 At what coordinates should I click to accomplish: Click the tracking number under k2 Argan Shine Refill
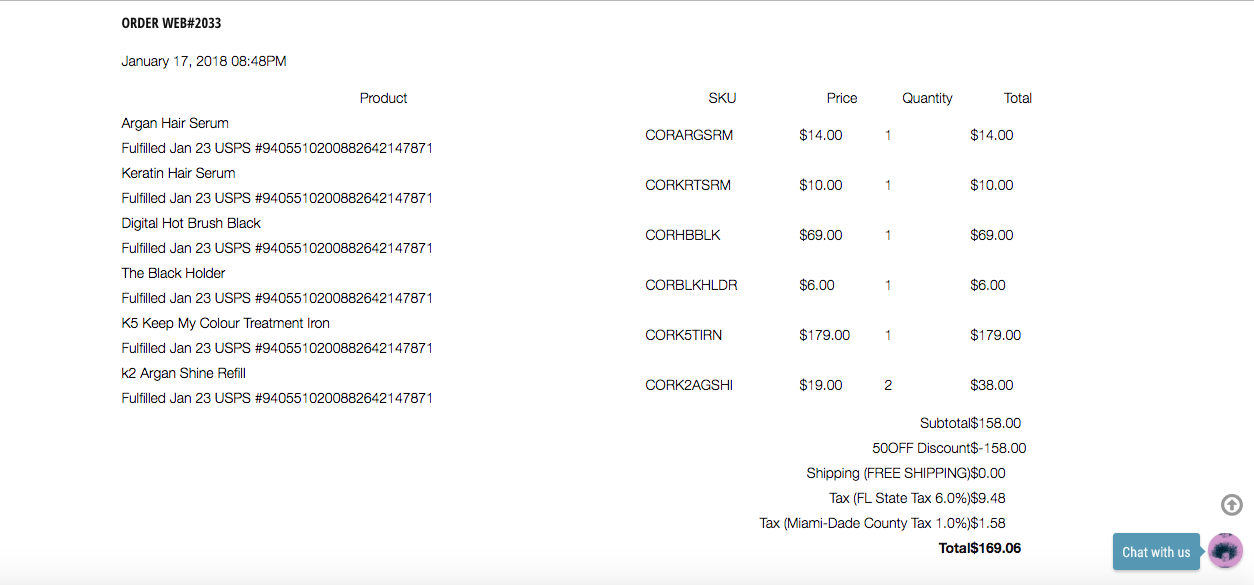pyautogui.click(x=344, y=398)
